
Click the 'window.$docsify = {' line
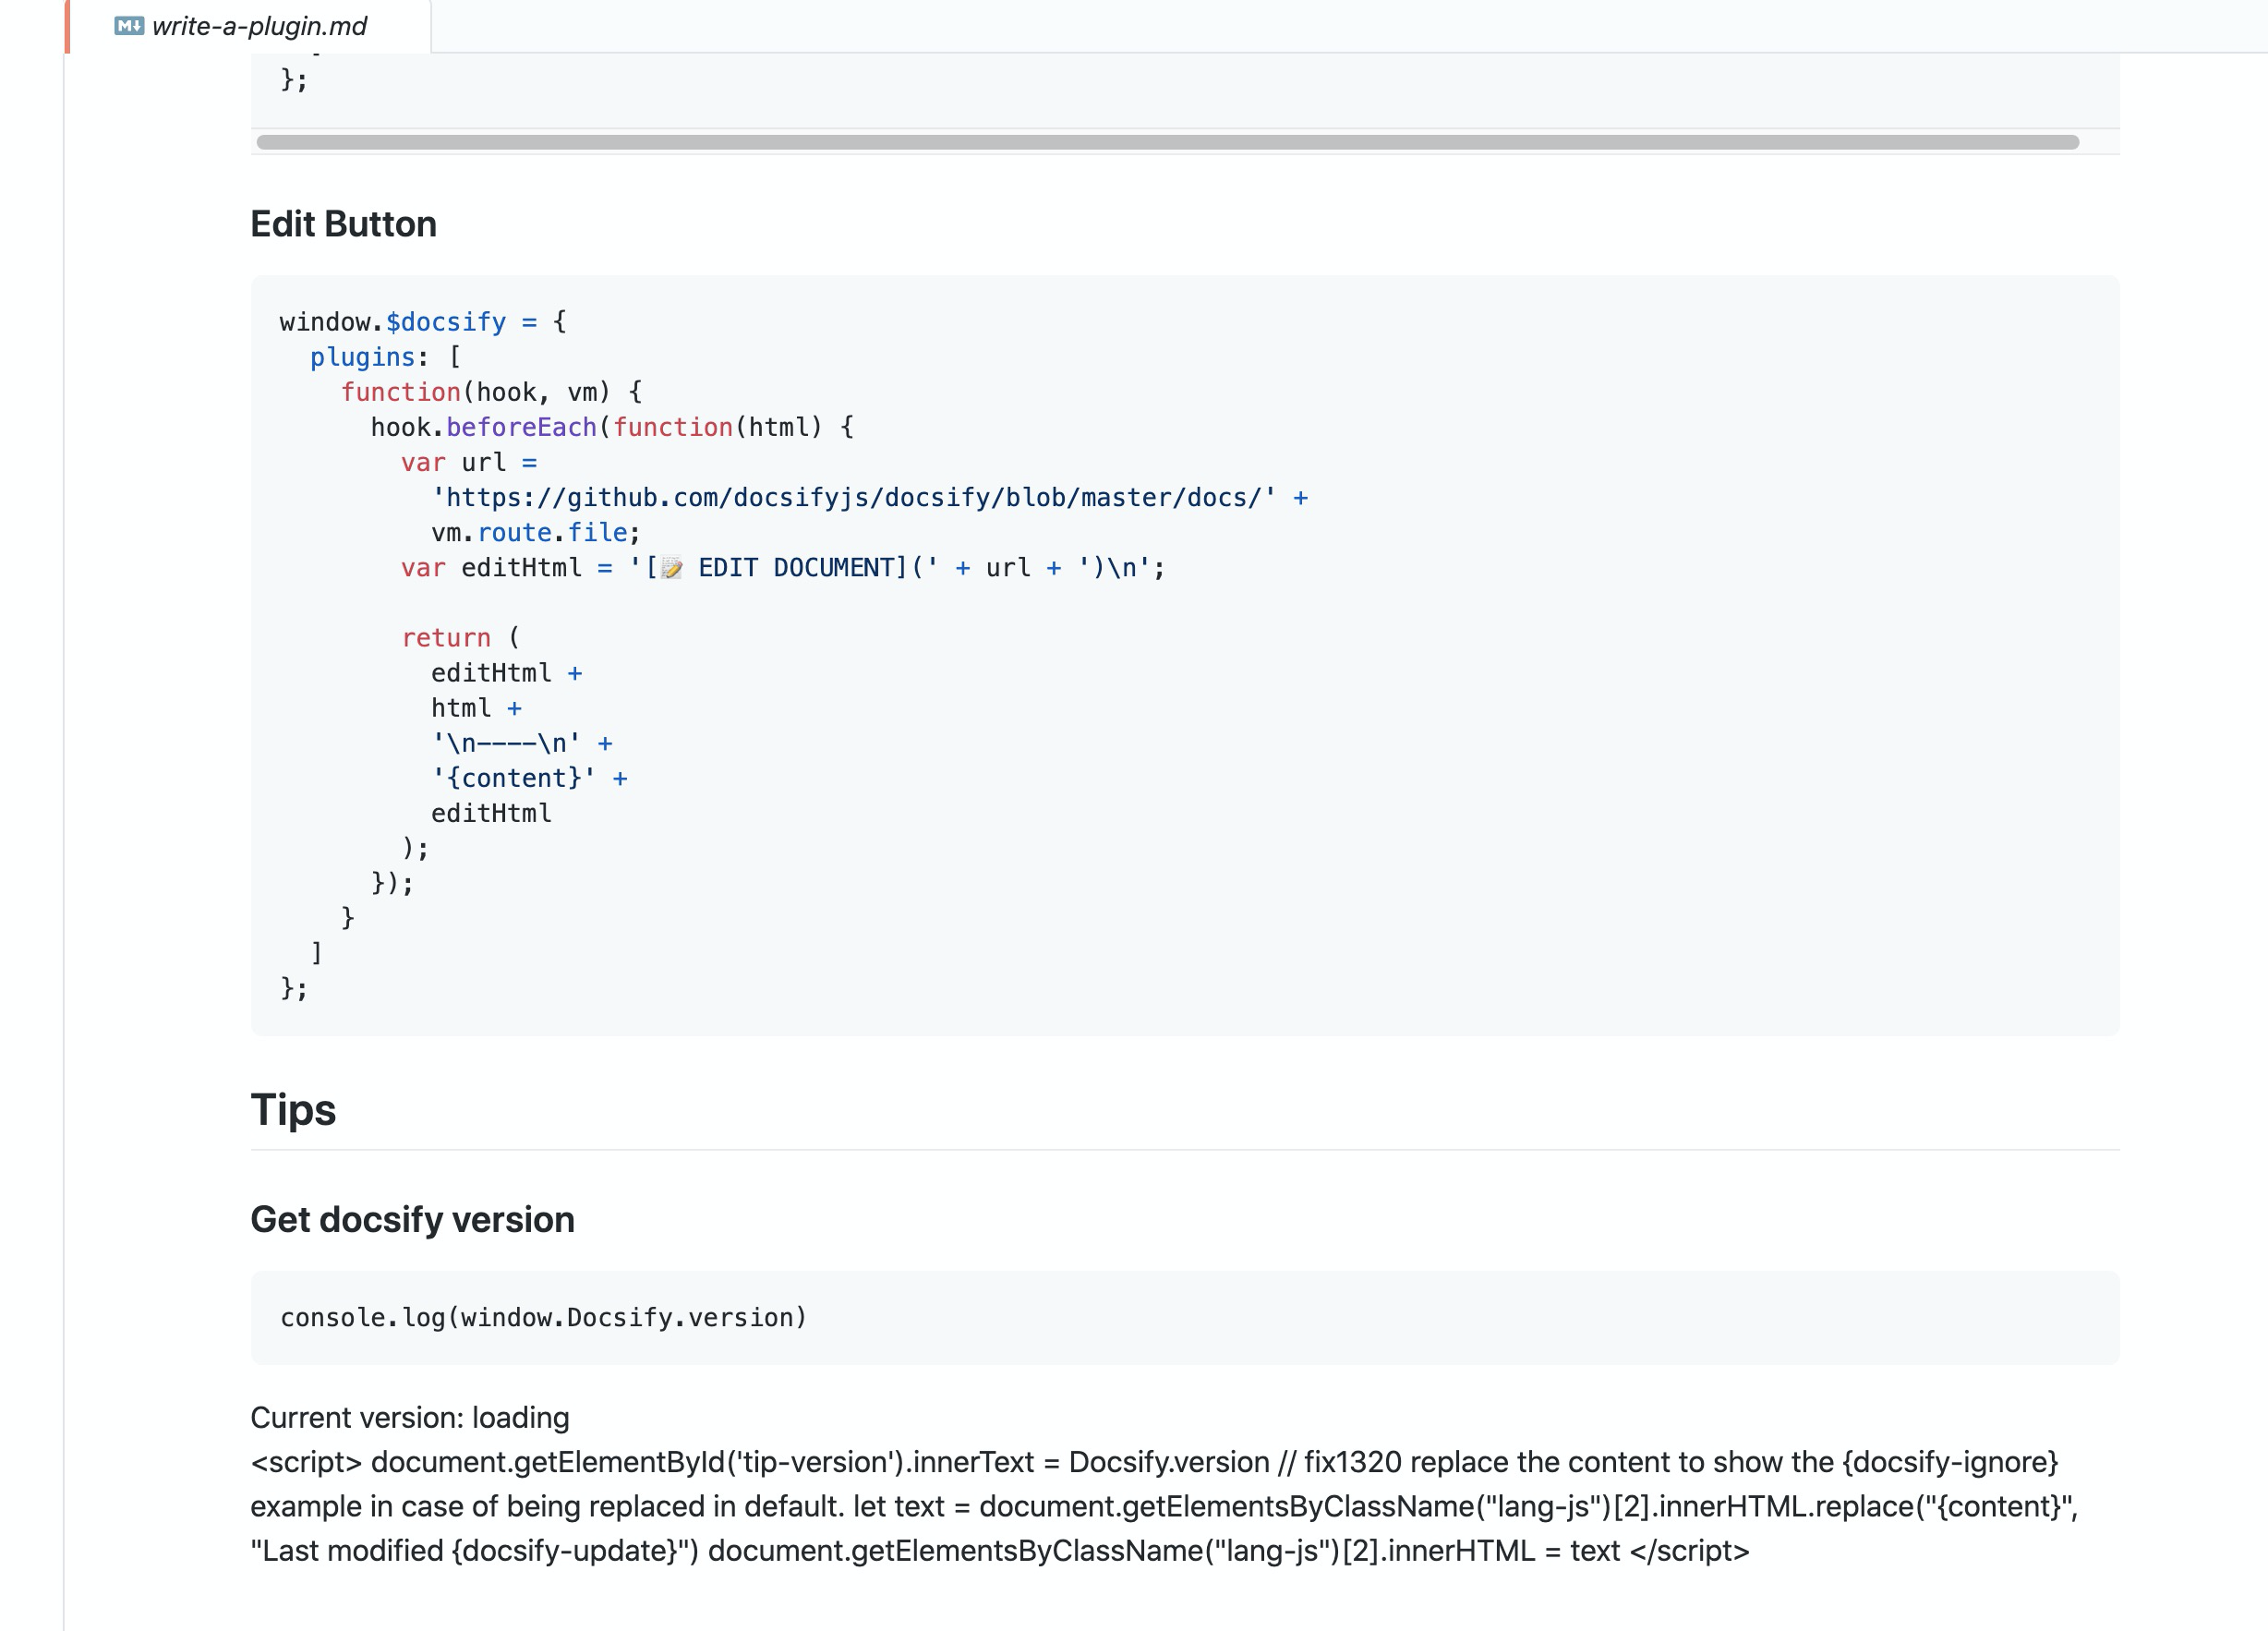423,322
